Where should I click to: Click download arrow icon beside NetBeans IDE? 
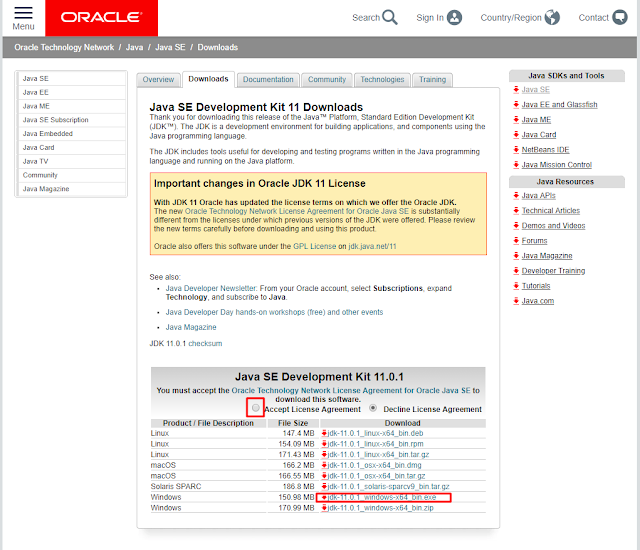516,150
